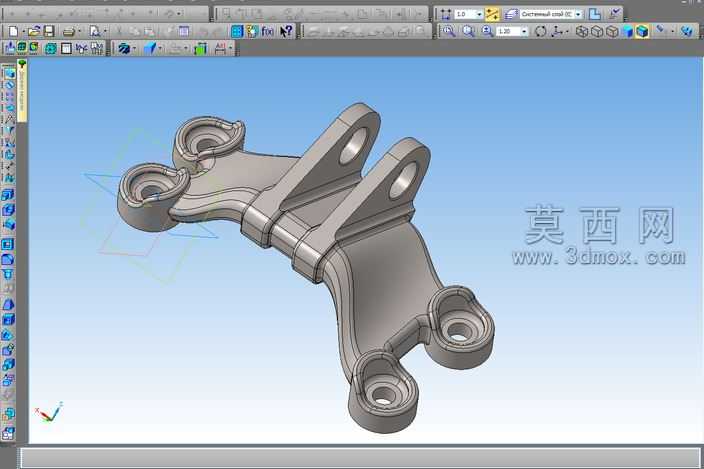
Task: Open view orientation axes tool
Action: (557, 31)
